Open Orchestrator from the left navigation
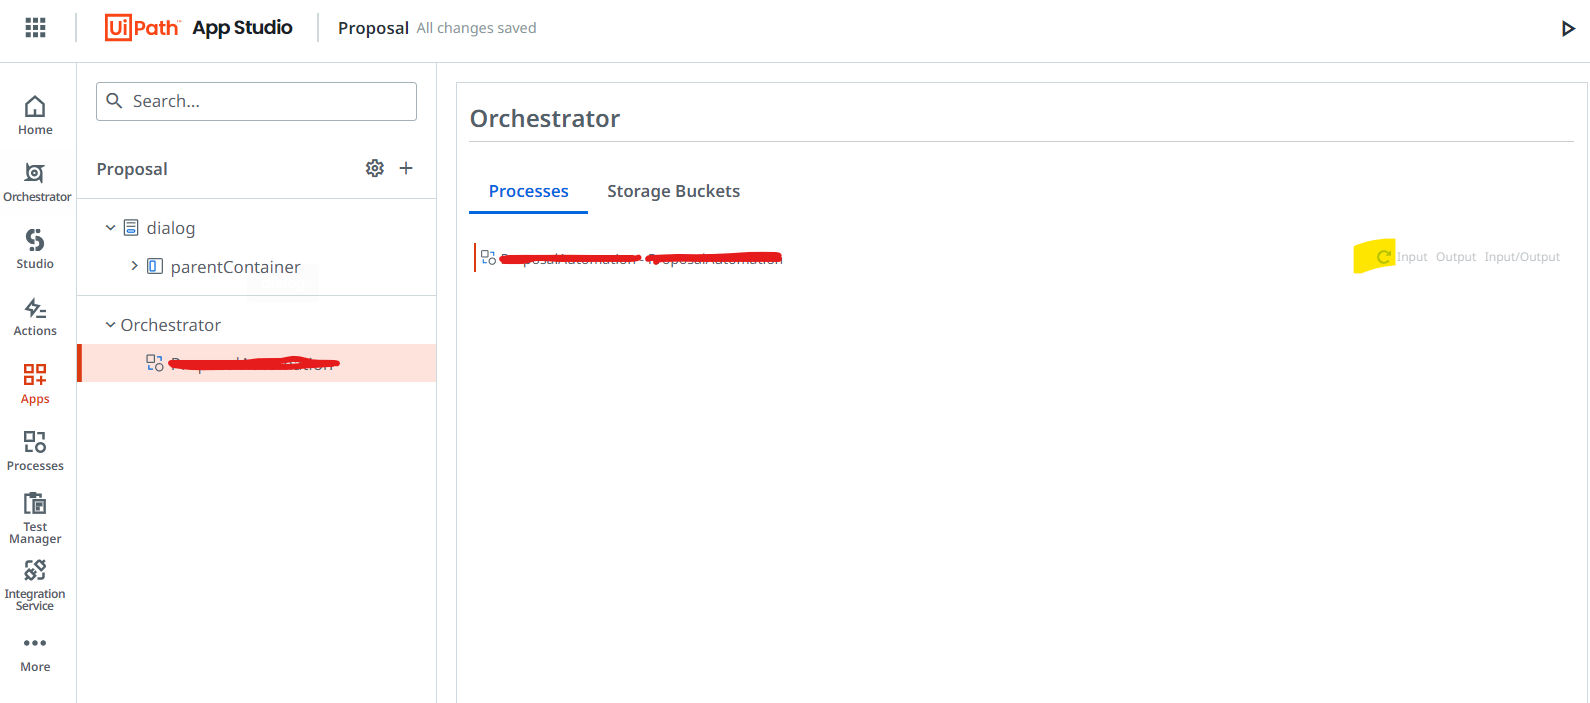The image size is (1590, 703). point(36,182)
